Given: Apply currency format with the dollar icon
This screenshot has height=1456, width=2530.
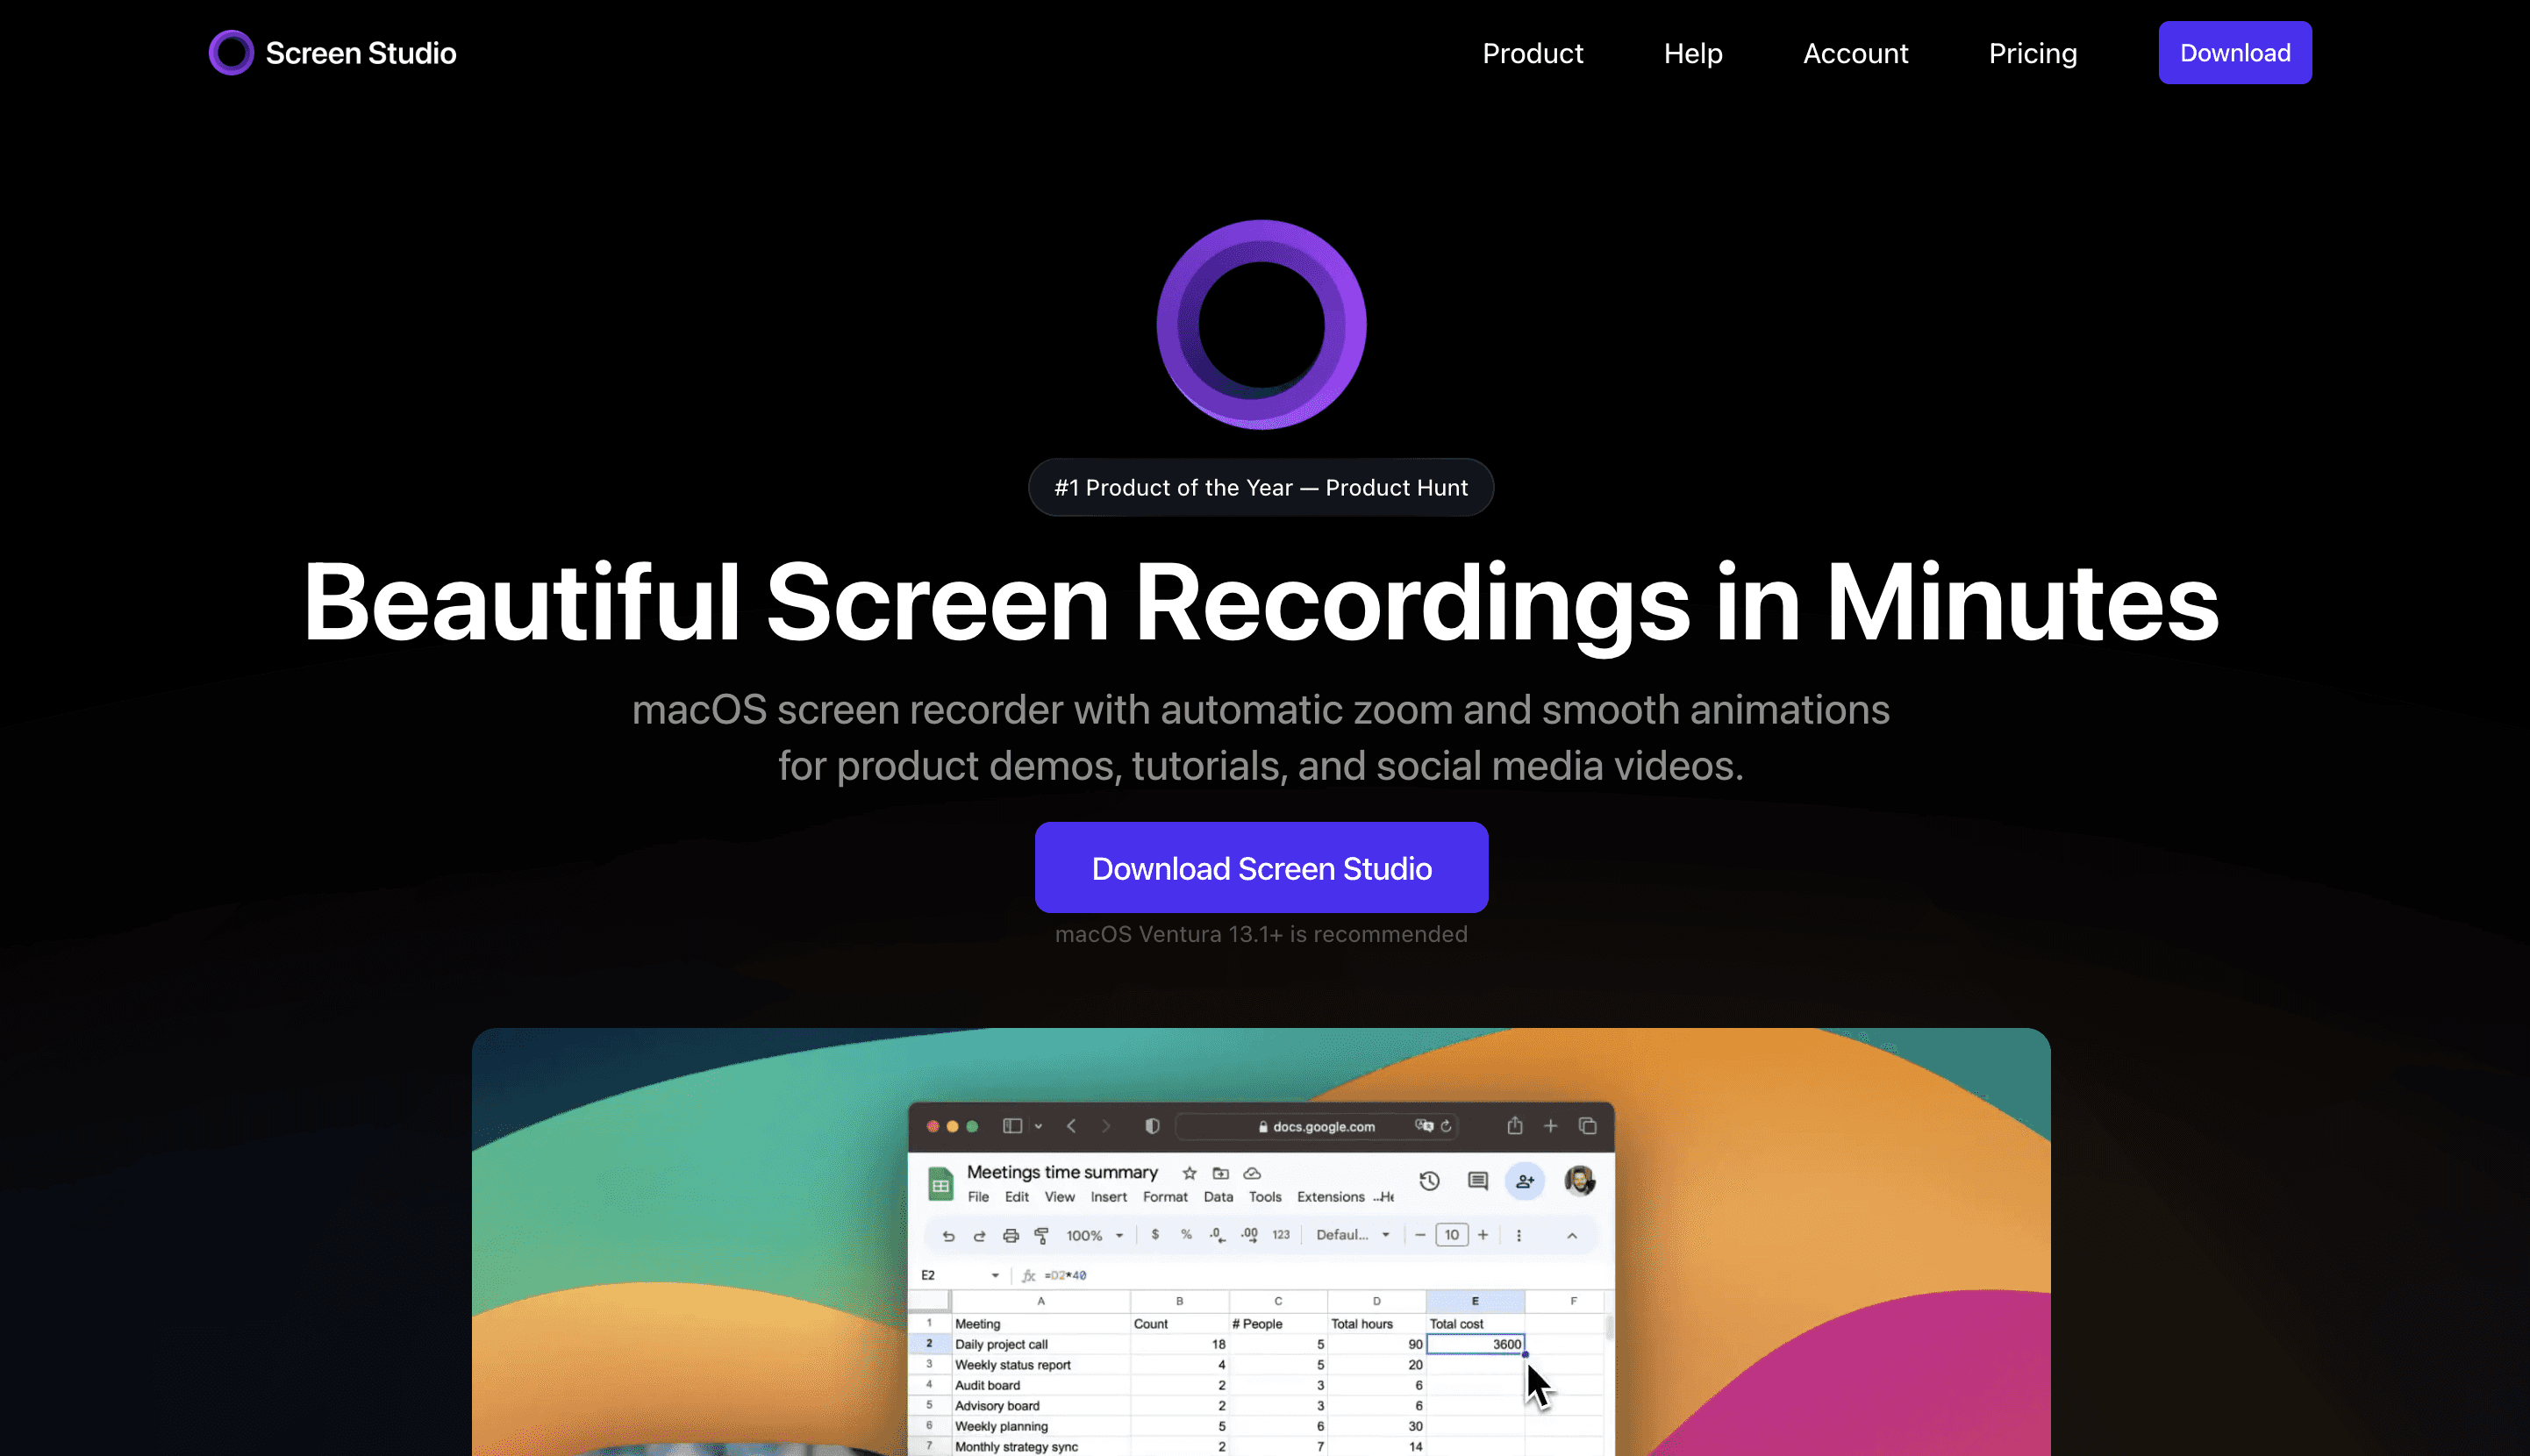Looking at the screenshot, I should point(1155,1235).
